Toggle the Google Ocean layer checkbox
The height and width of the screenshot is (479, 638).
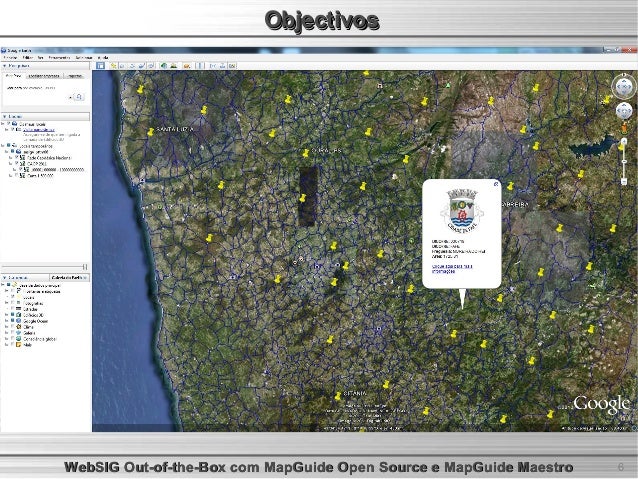pos(13,321)
